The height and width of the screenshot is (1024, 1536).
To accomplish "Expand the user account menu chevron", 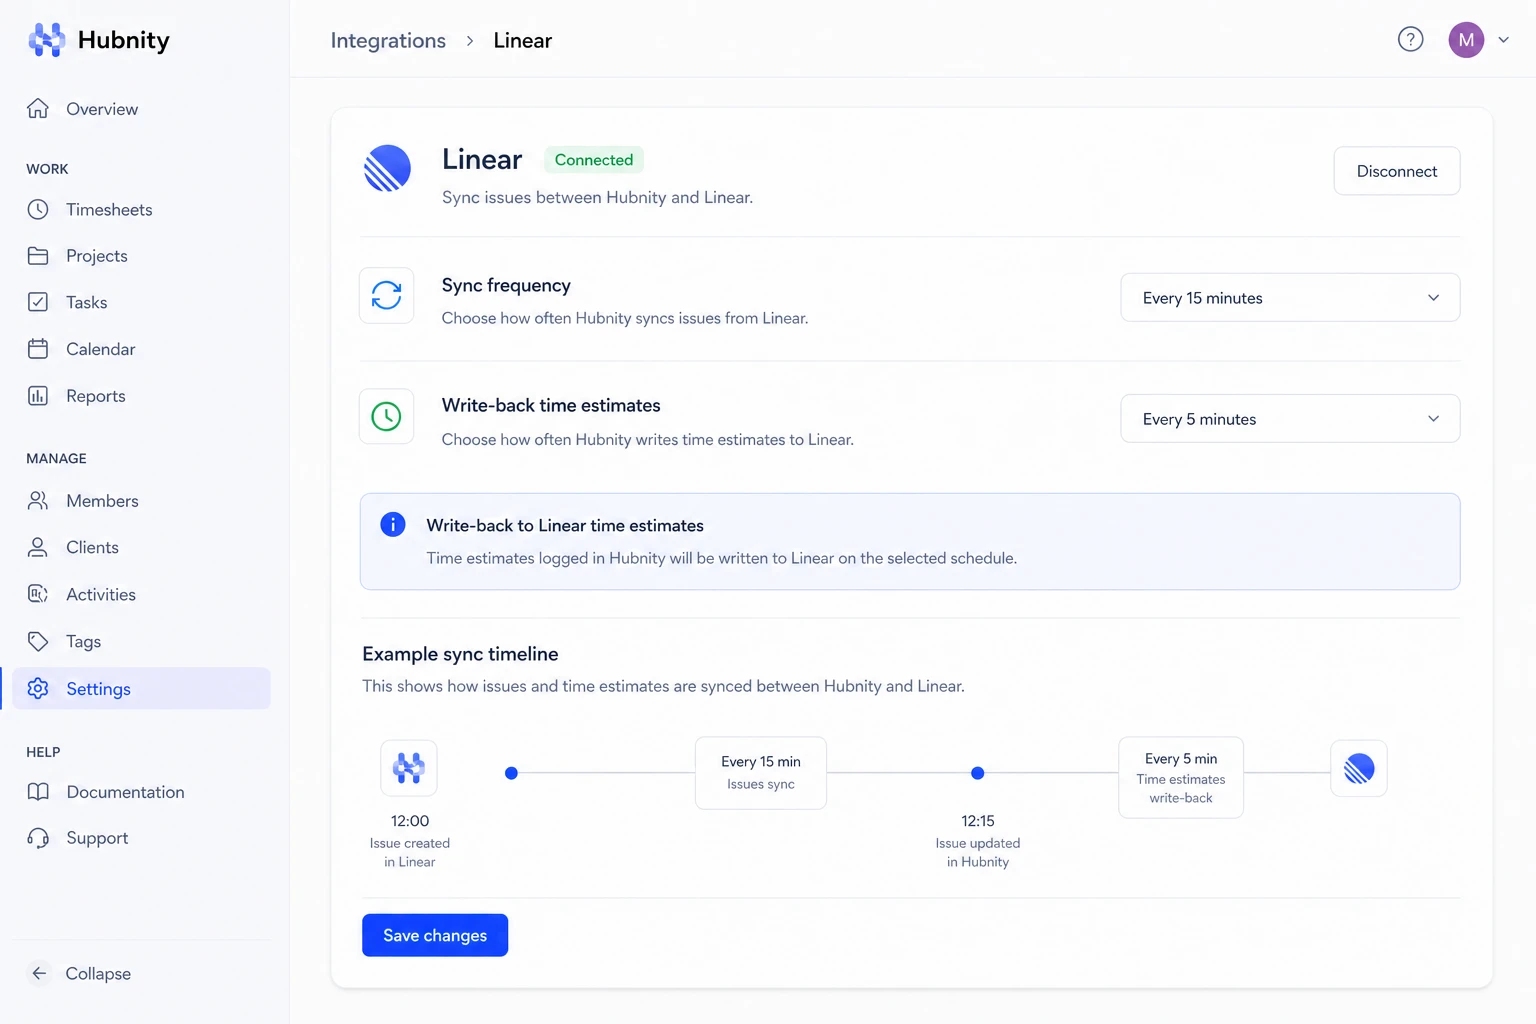I will 1503,40.
